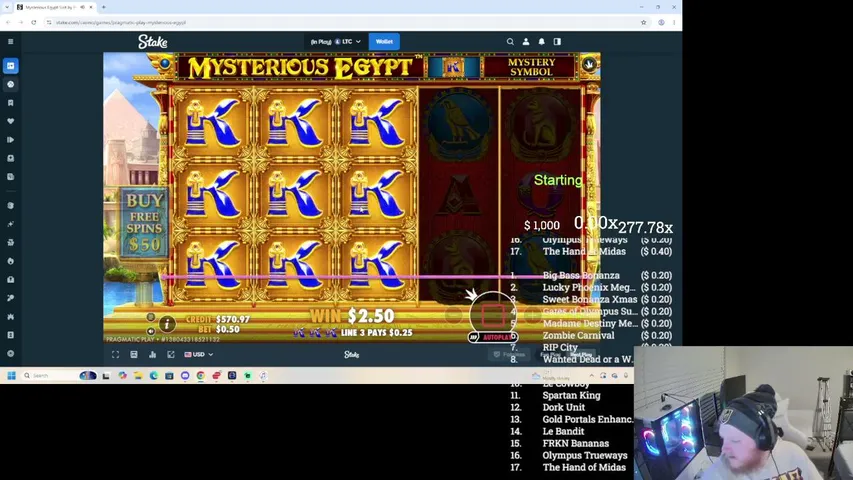The height and width of the screenshot is (480, 853).
Task: Open File Explorer from the taskbar
Action: coord(138,376)
